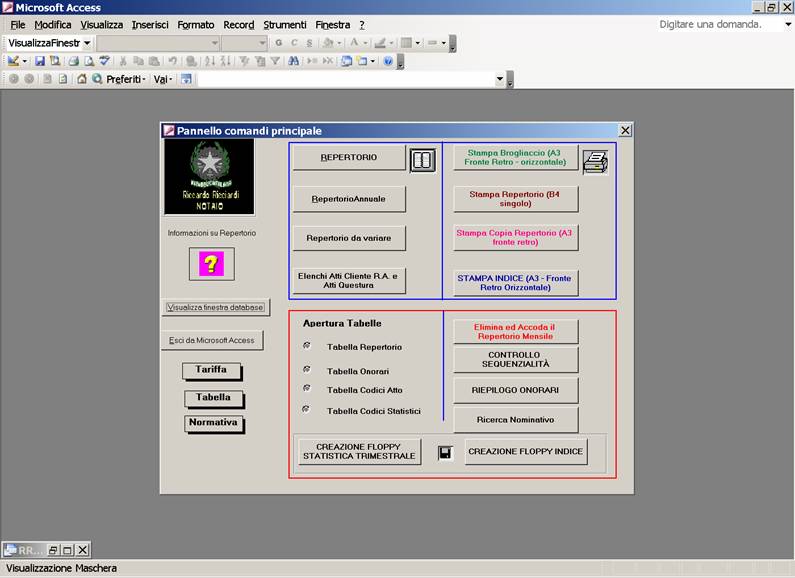This screenshot has height=578, width=795.
Task: Click the CONTROLLO SEQUENZIALITÀ button
Action: [x=515, y=359]
